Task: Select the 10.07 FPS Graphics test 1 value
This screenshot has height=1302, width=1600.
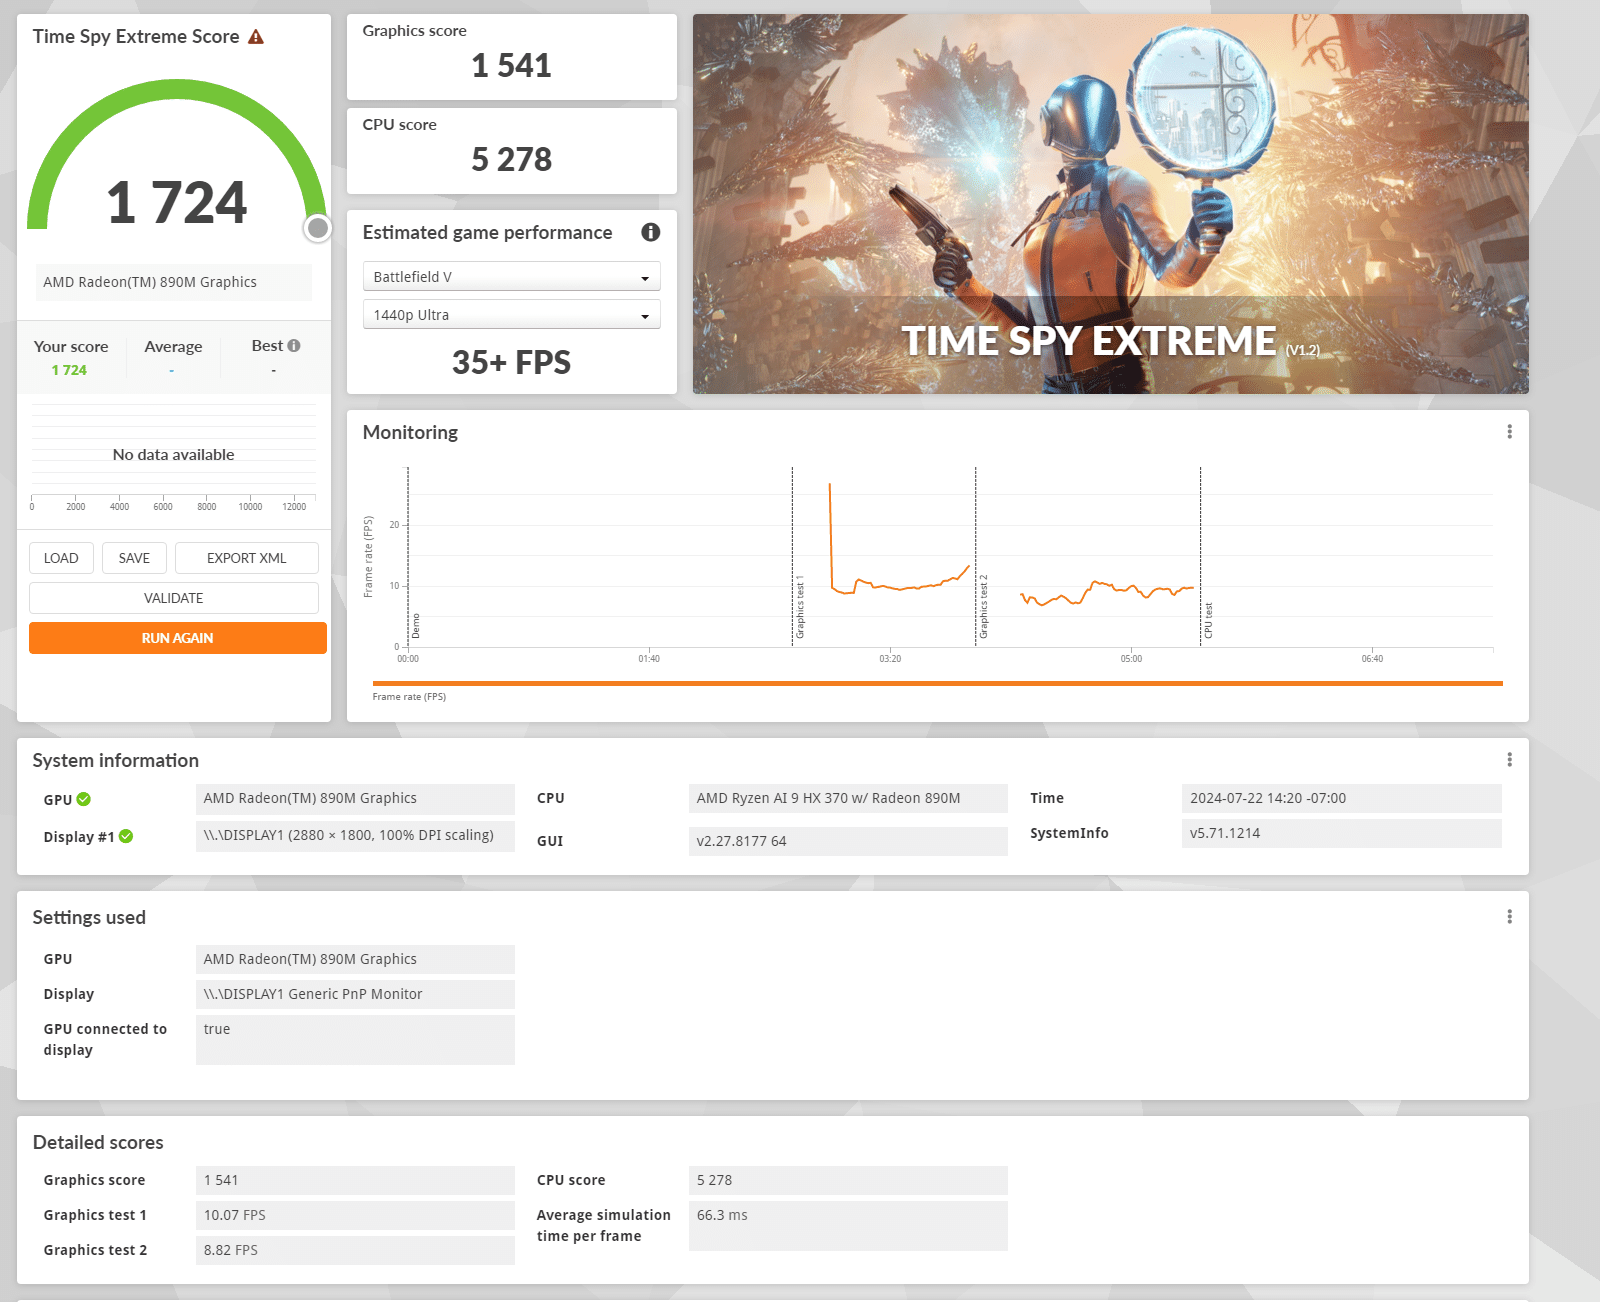Action: 355,1215
